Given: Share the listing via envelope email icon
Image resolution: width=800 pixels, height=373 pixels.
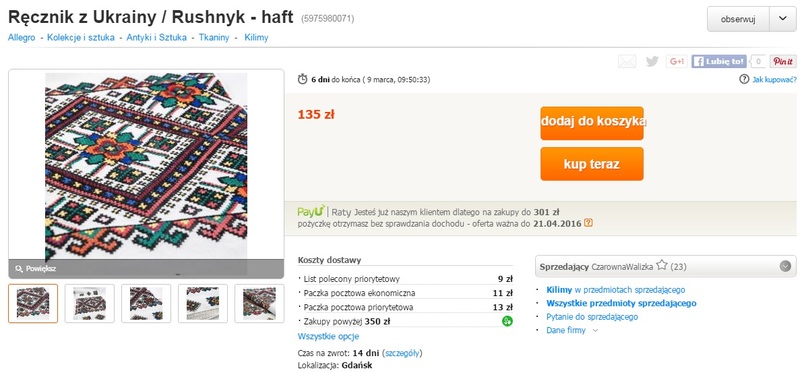Looking at the screenshot, I should pyautogui.click(x=627, y=62).
